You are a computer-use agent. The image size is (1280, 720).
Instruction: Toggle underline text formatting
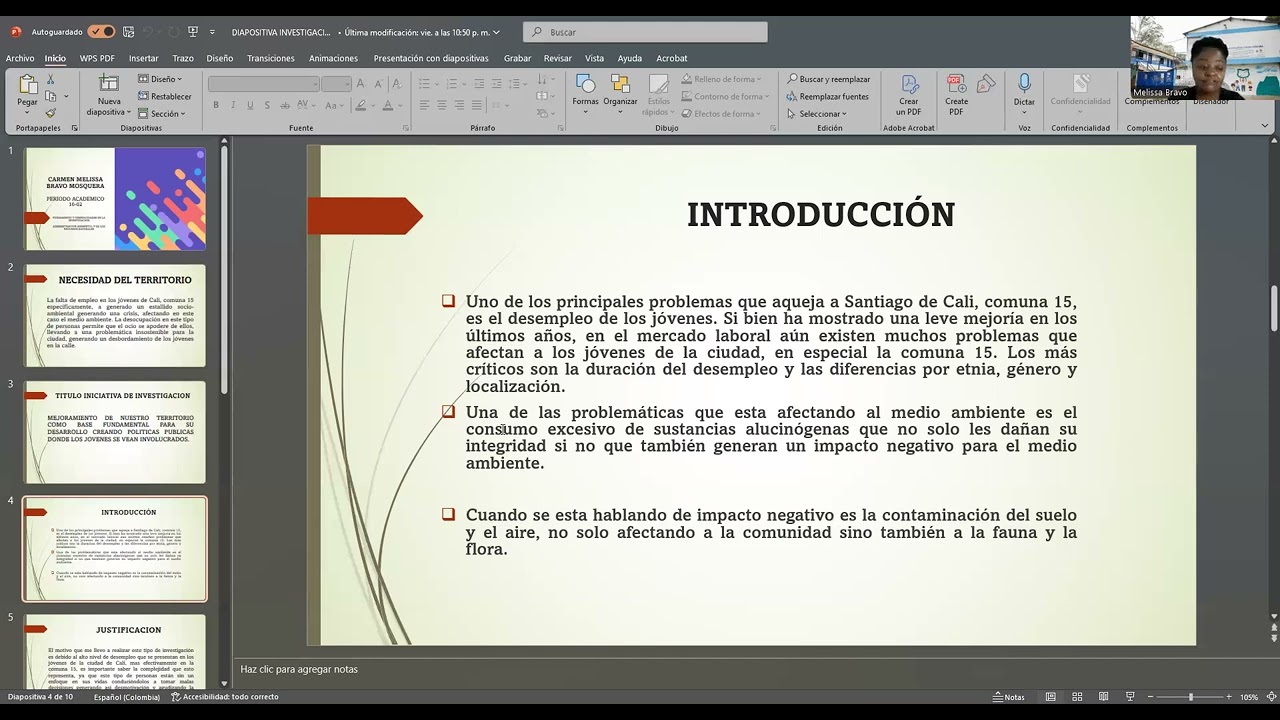coord(250,105)
